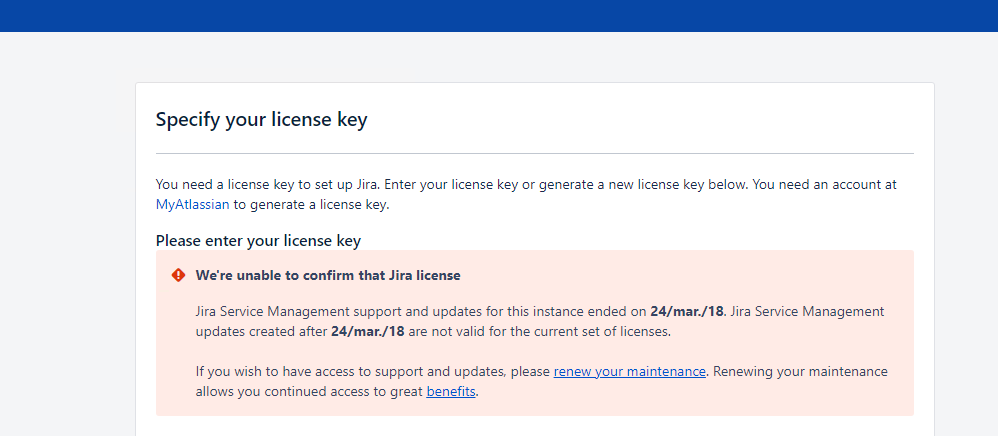The height and width of the screenshot is (436, 998).
Task: Click the 24/mar./18 date after updates created after
Action: point(368,332)
